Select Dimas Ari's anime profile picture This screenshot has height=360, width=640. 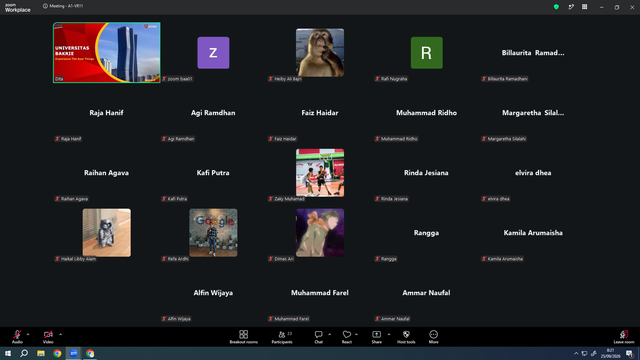[x=320, y=233]
